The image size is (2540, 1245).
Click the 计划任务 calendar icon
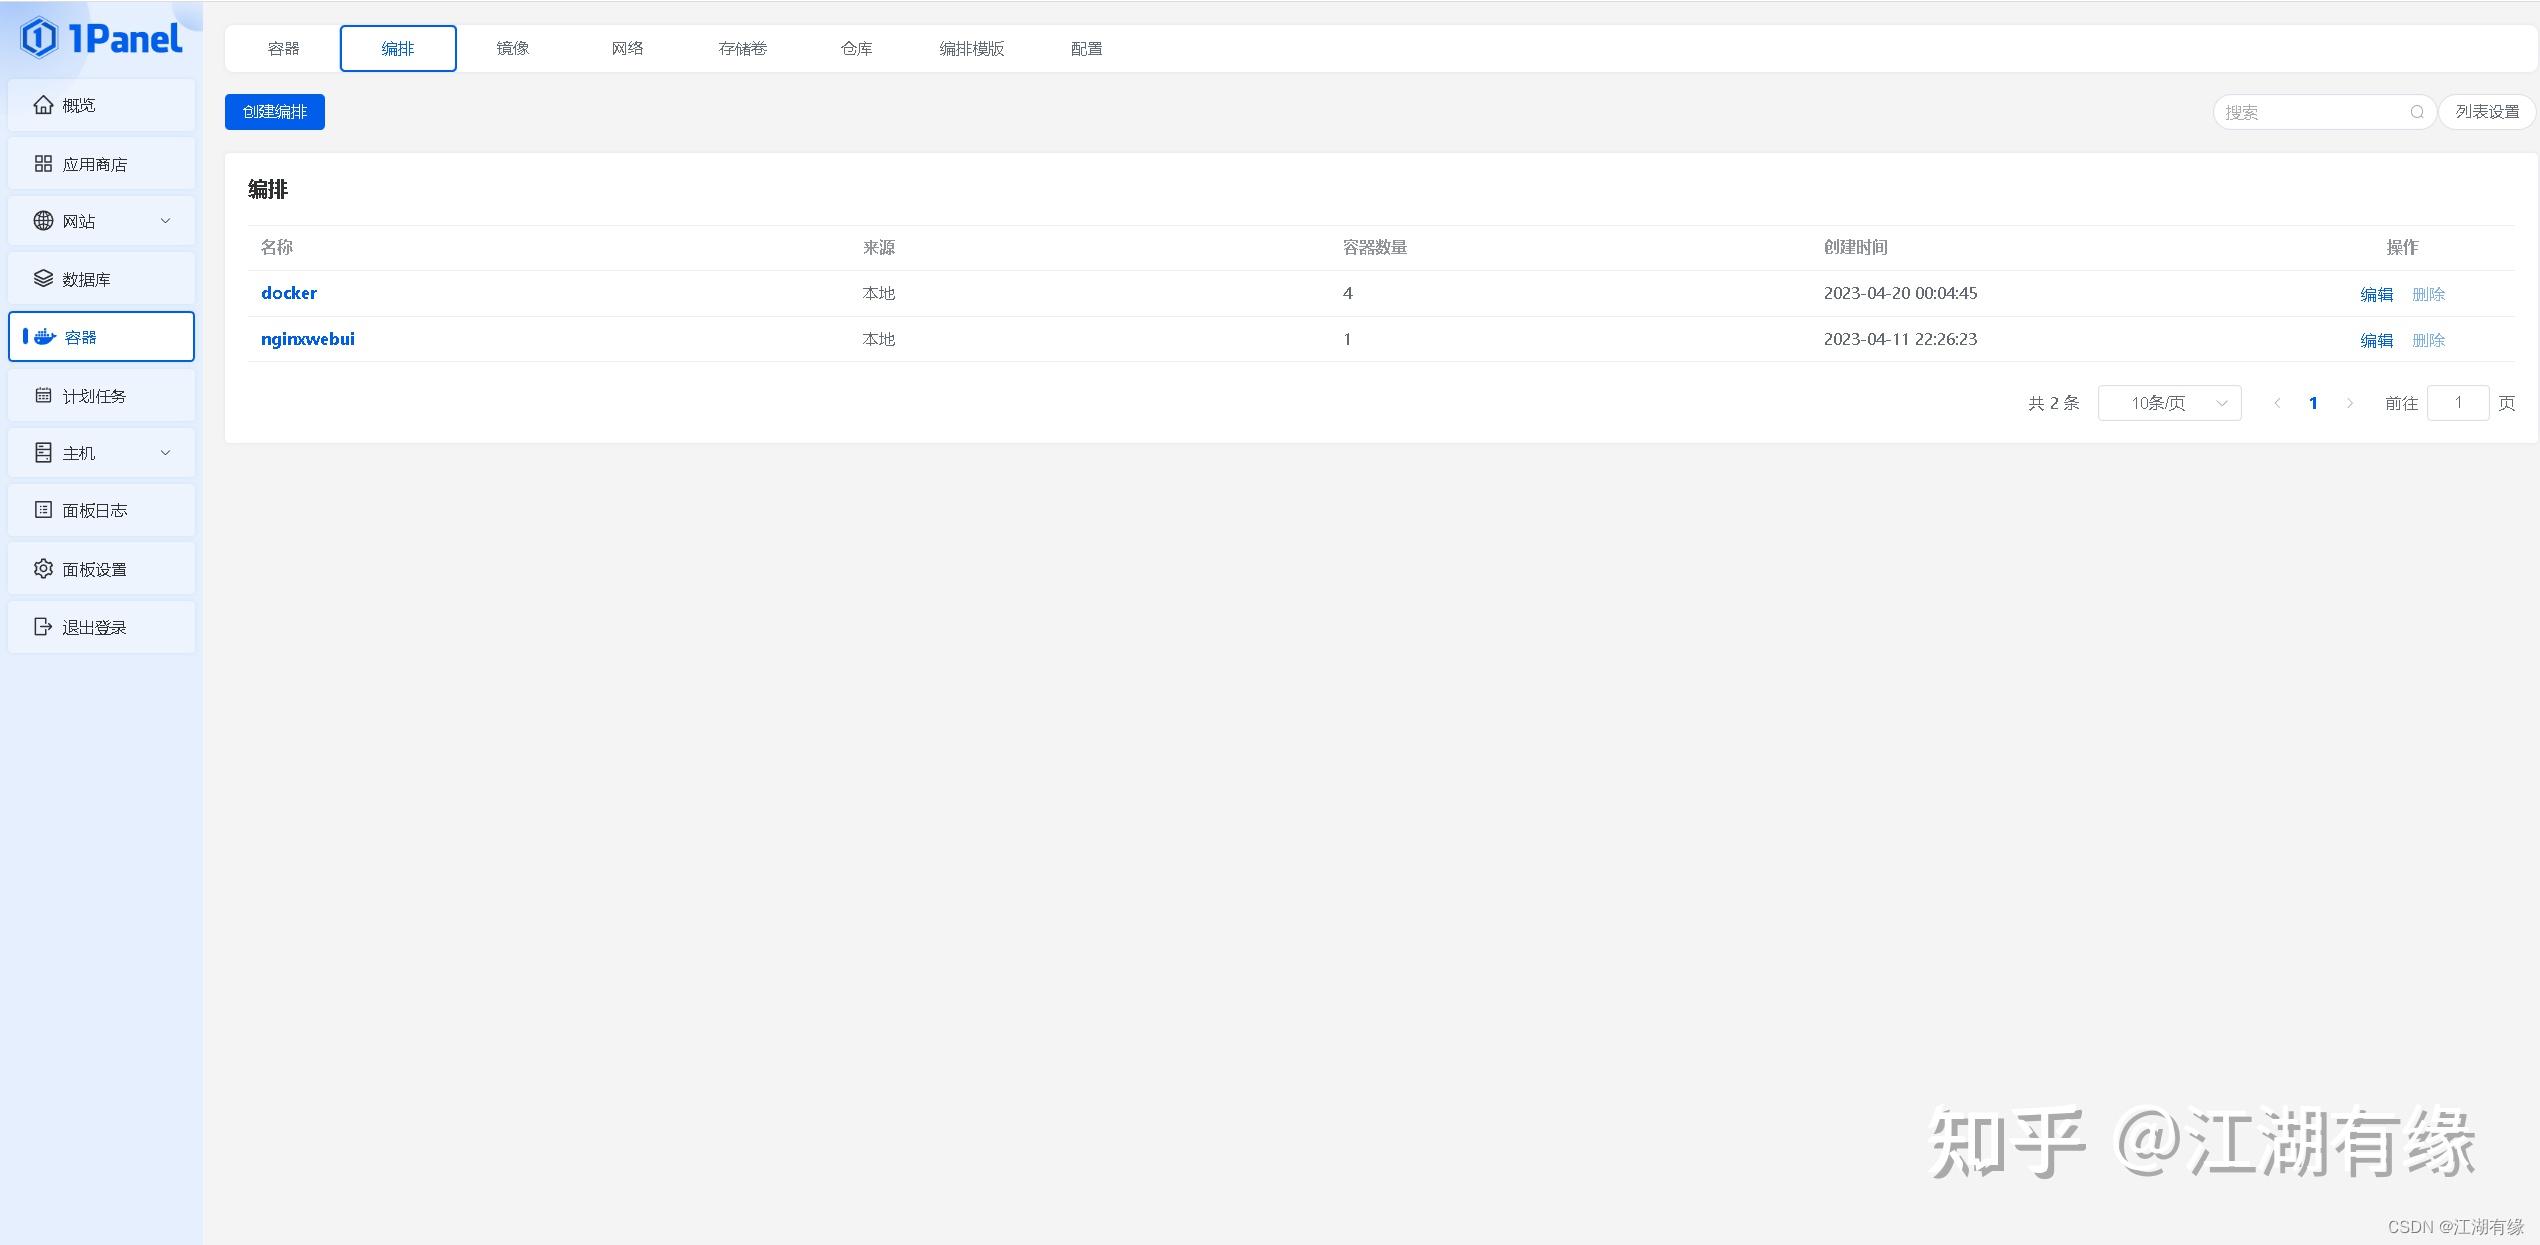[x=43, y=396]
